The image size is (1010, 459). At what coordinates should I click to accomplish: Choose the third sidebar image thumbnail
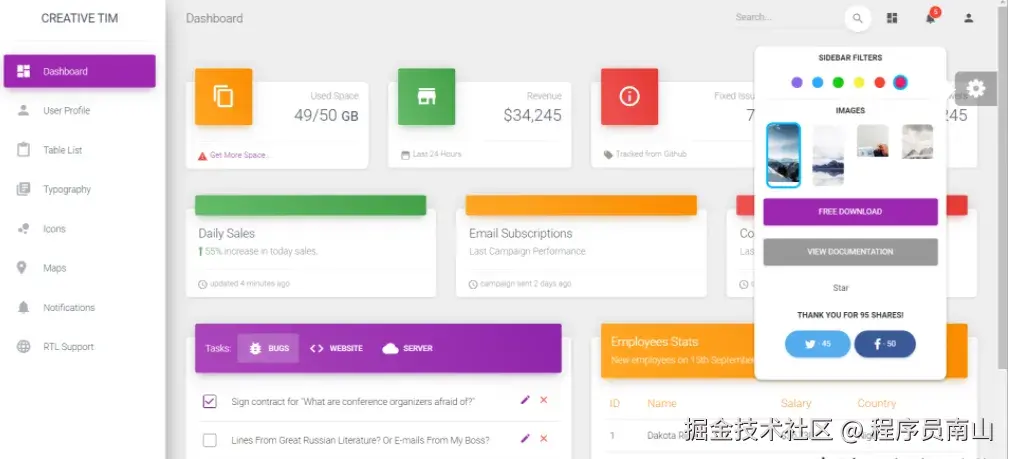873,141
